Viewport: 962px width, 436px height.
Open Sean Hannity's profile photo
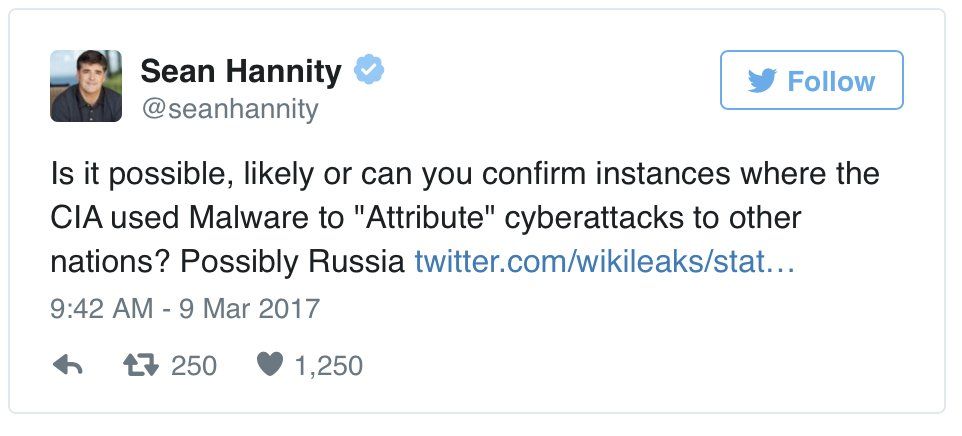click(x=86, y=86)
